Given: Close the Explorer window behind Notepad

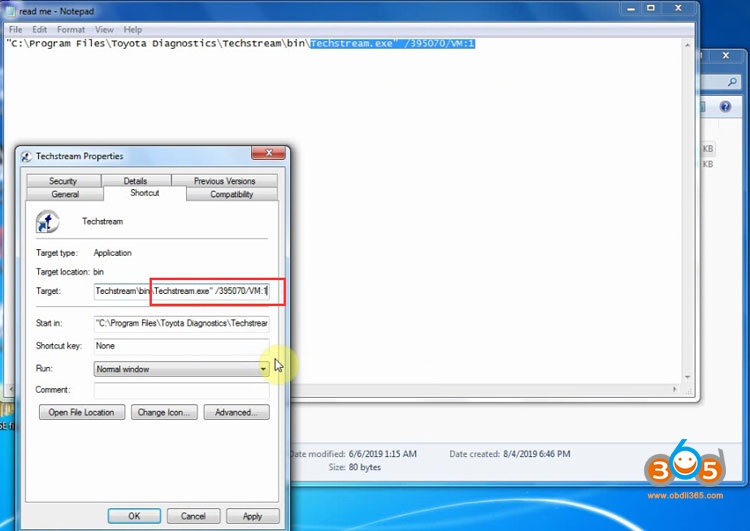Looking at the screenshot, I should (x=726, y=56).
